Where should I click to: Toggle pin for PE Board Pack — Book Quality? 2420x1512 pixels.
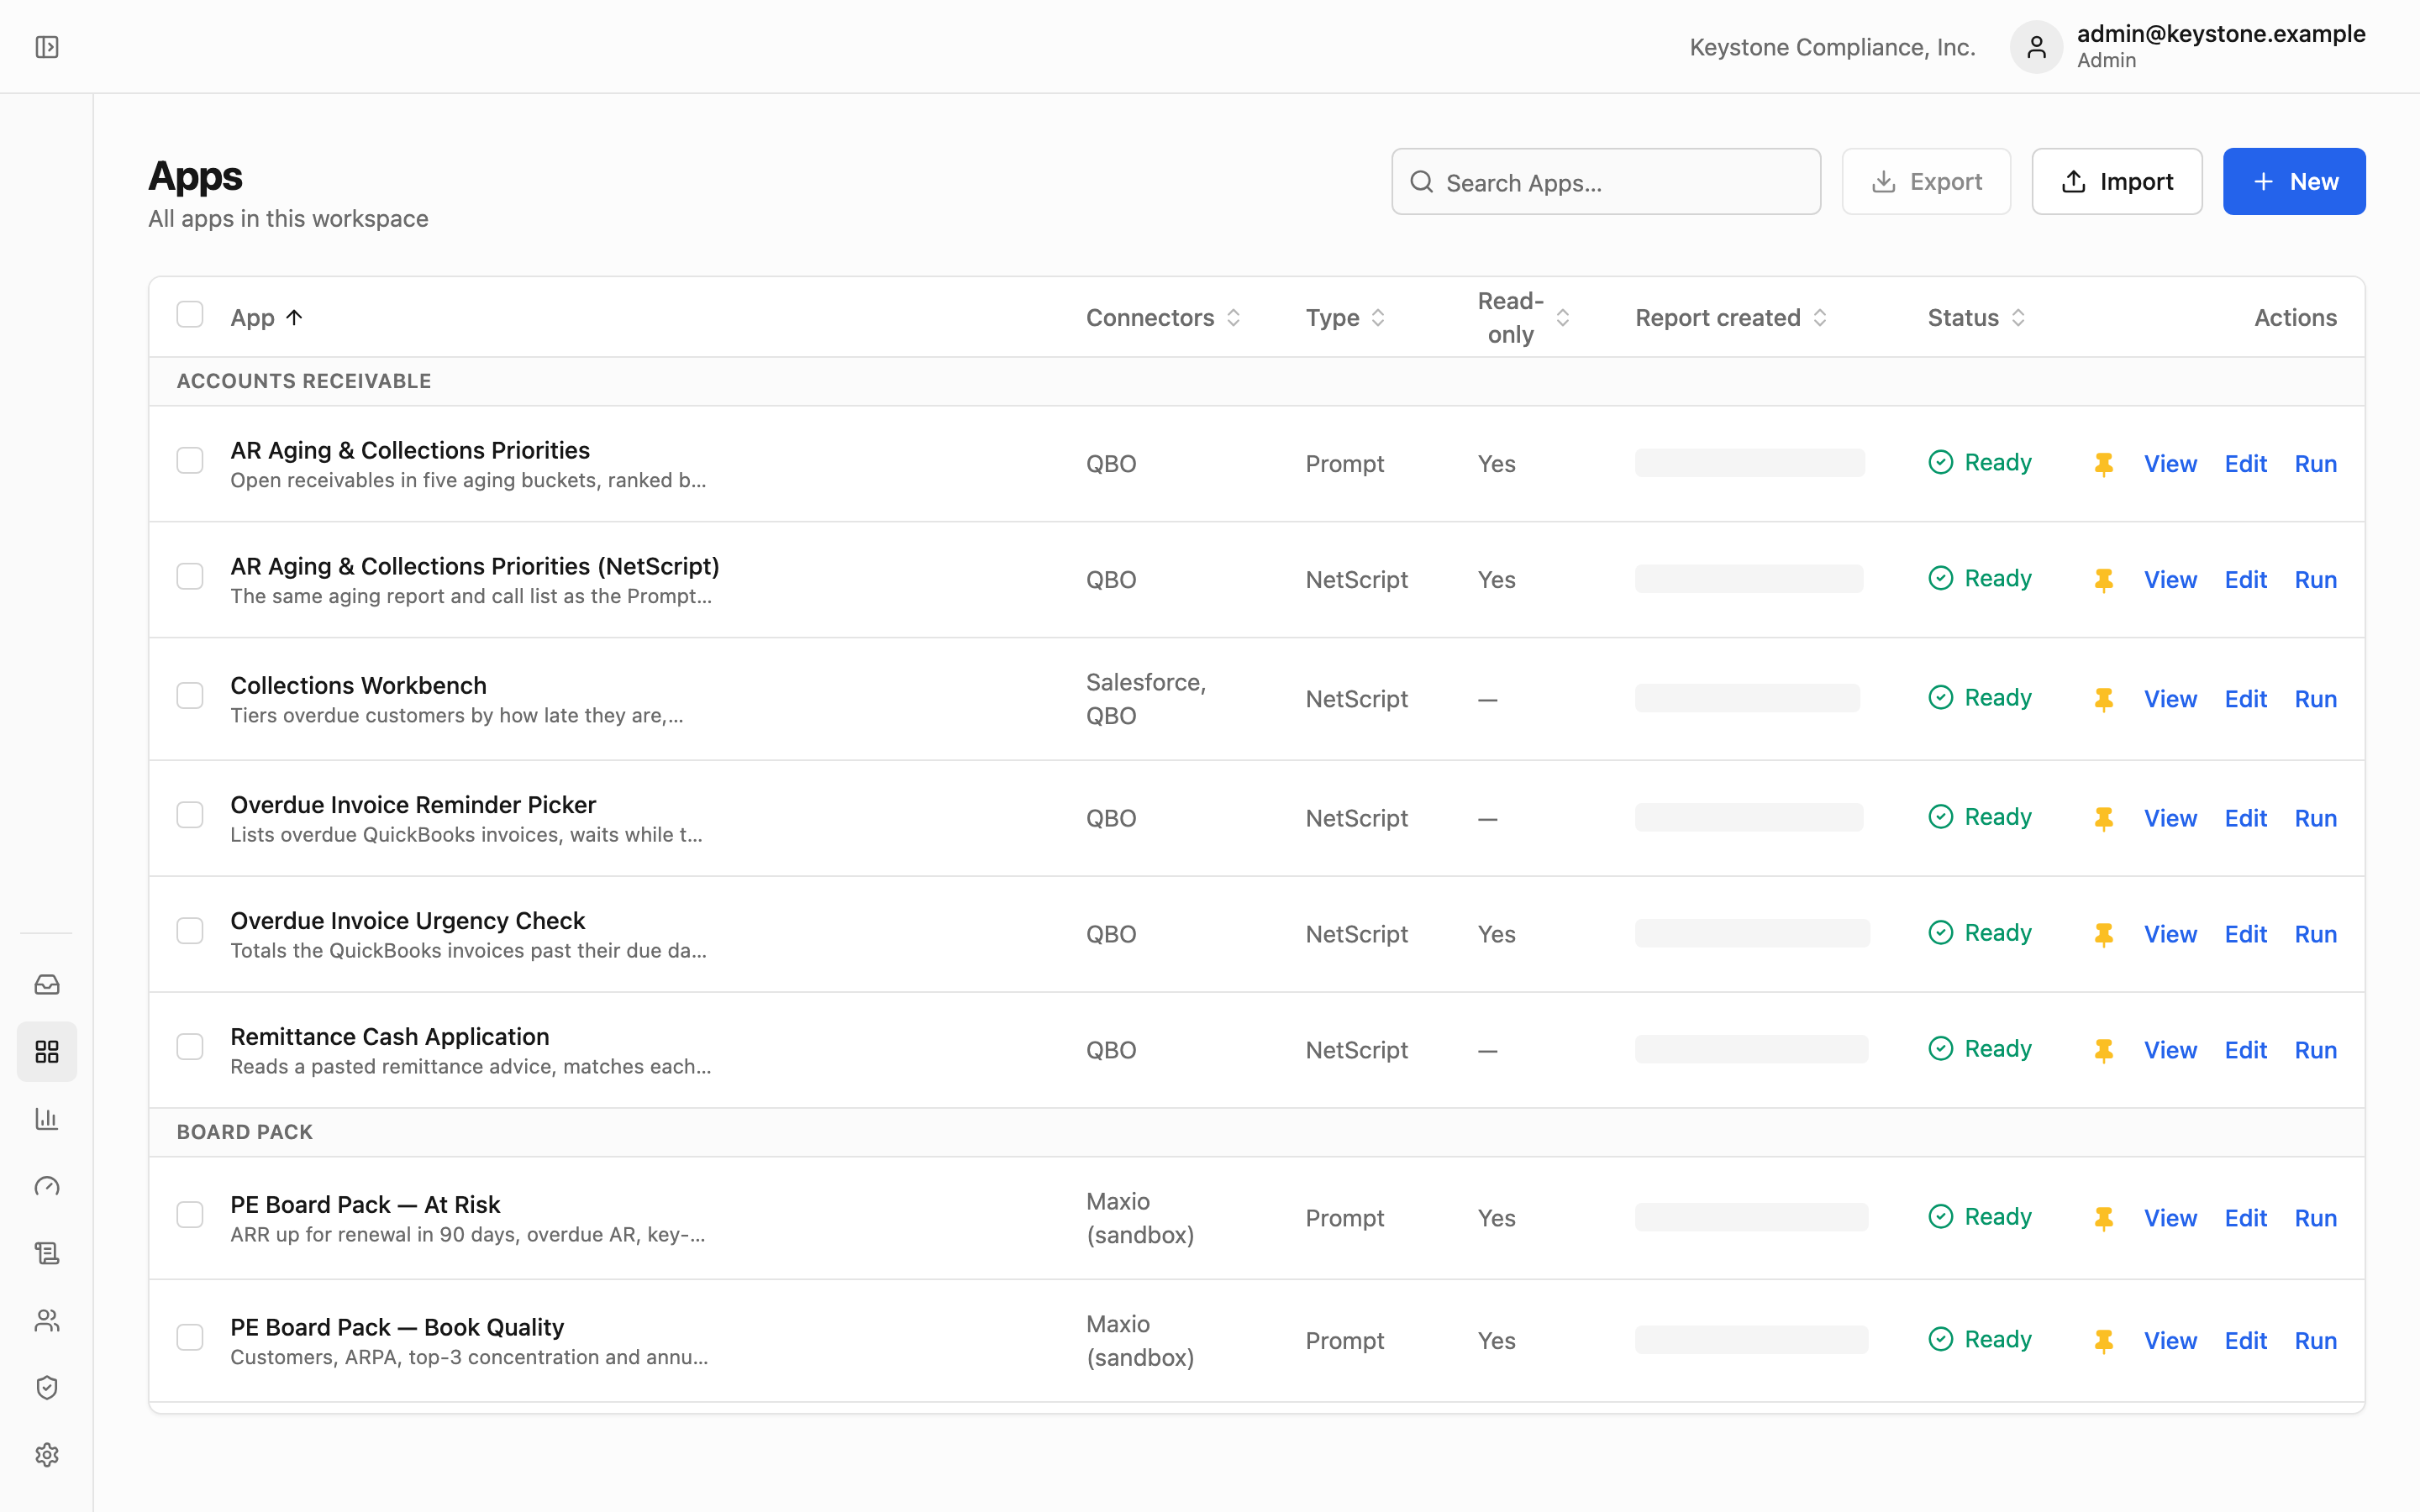coord(2104,1341)
